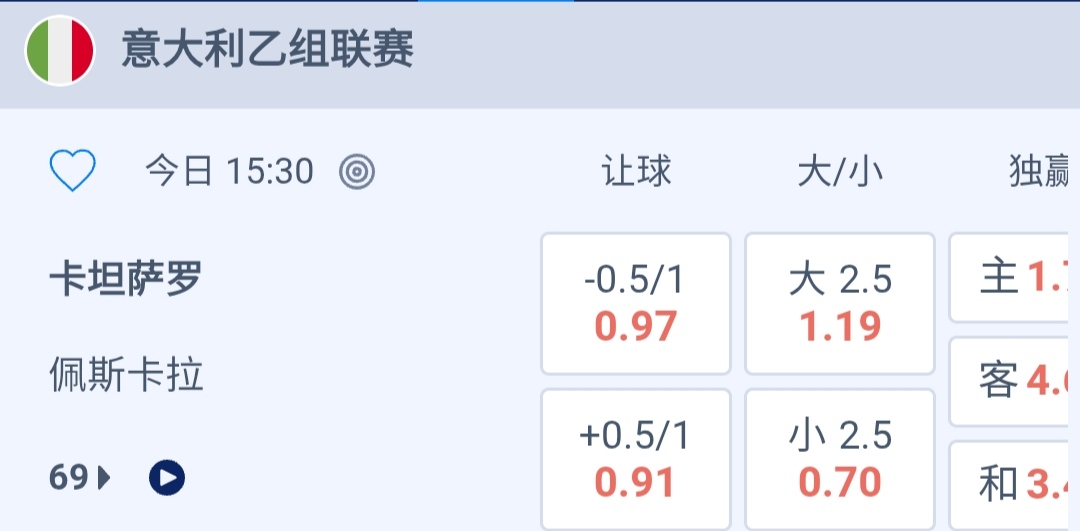Click the small triangle arrow beside 69
The height and width of the screenshot is (531, 1080).
coord(104,479)
